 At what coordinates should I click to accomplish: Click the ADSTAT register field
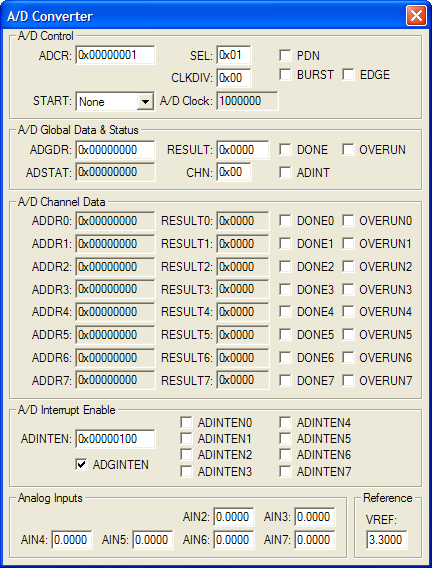(x=115, y=172)
